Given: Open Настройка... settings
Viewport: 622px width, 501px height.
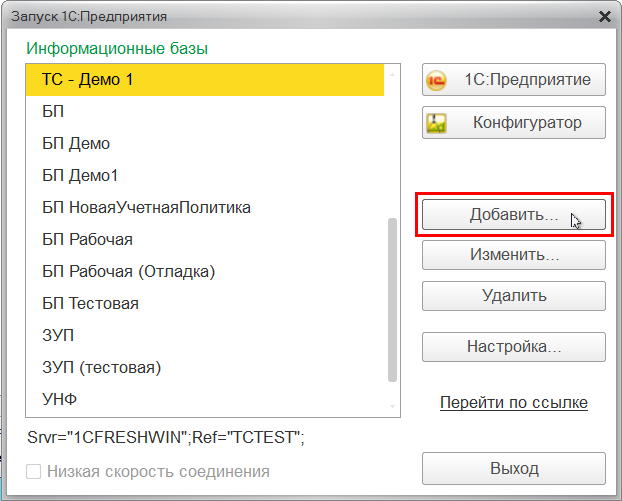Looking at the screenshot, I should point(514,347).
